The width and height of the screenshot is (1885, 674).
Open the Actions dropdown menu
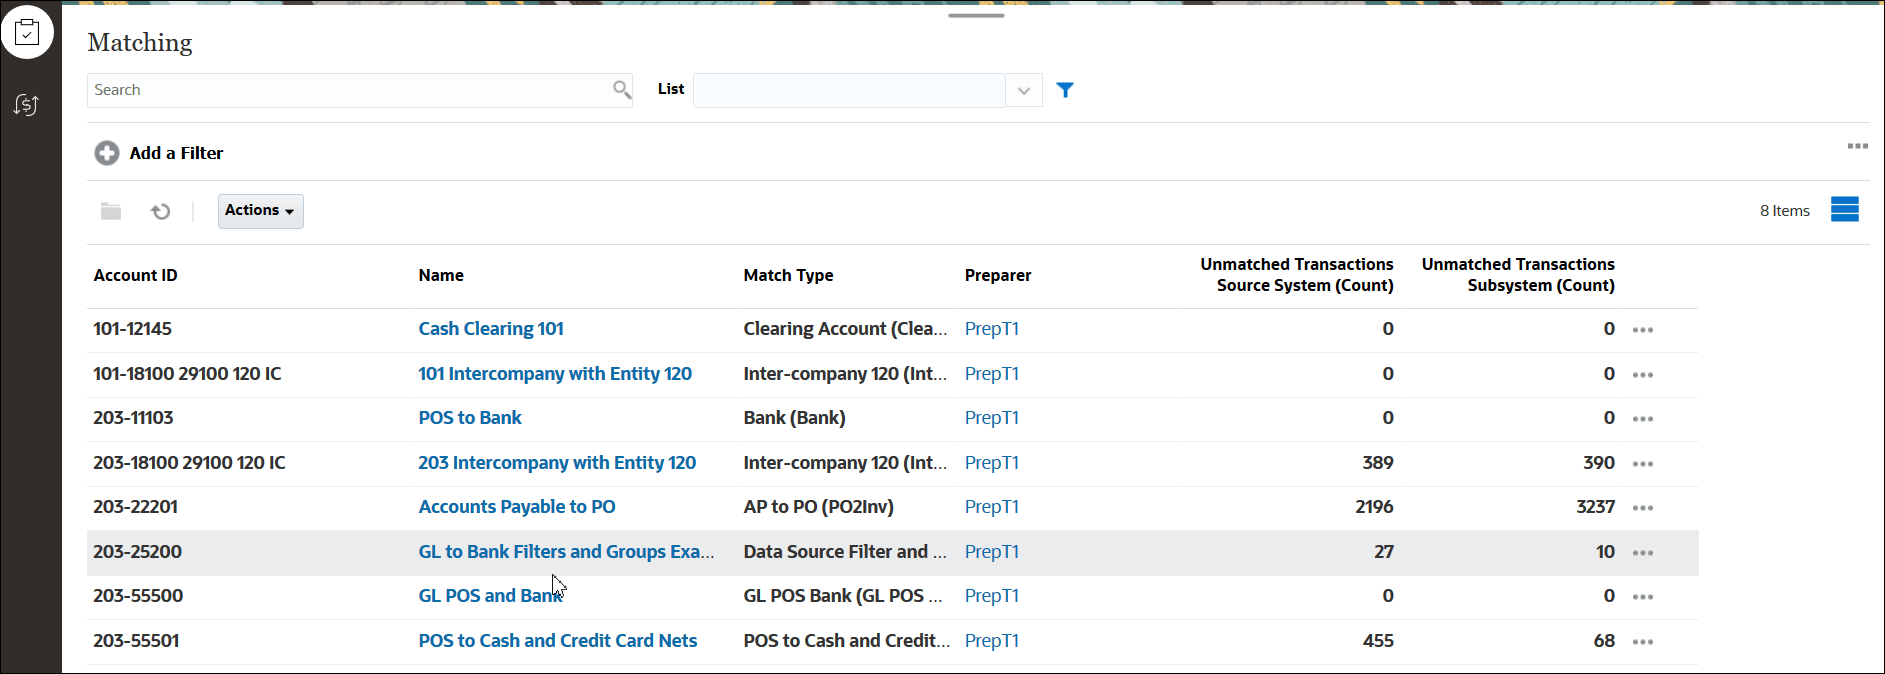pyautogui.click(x=260, y=211)
